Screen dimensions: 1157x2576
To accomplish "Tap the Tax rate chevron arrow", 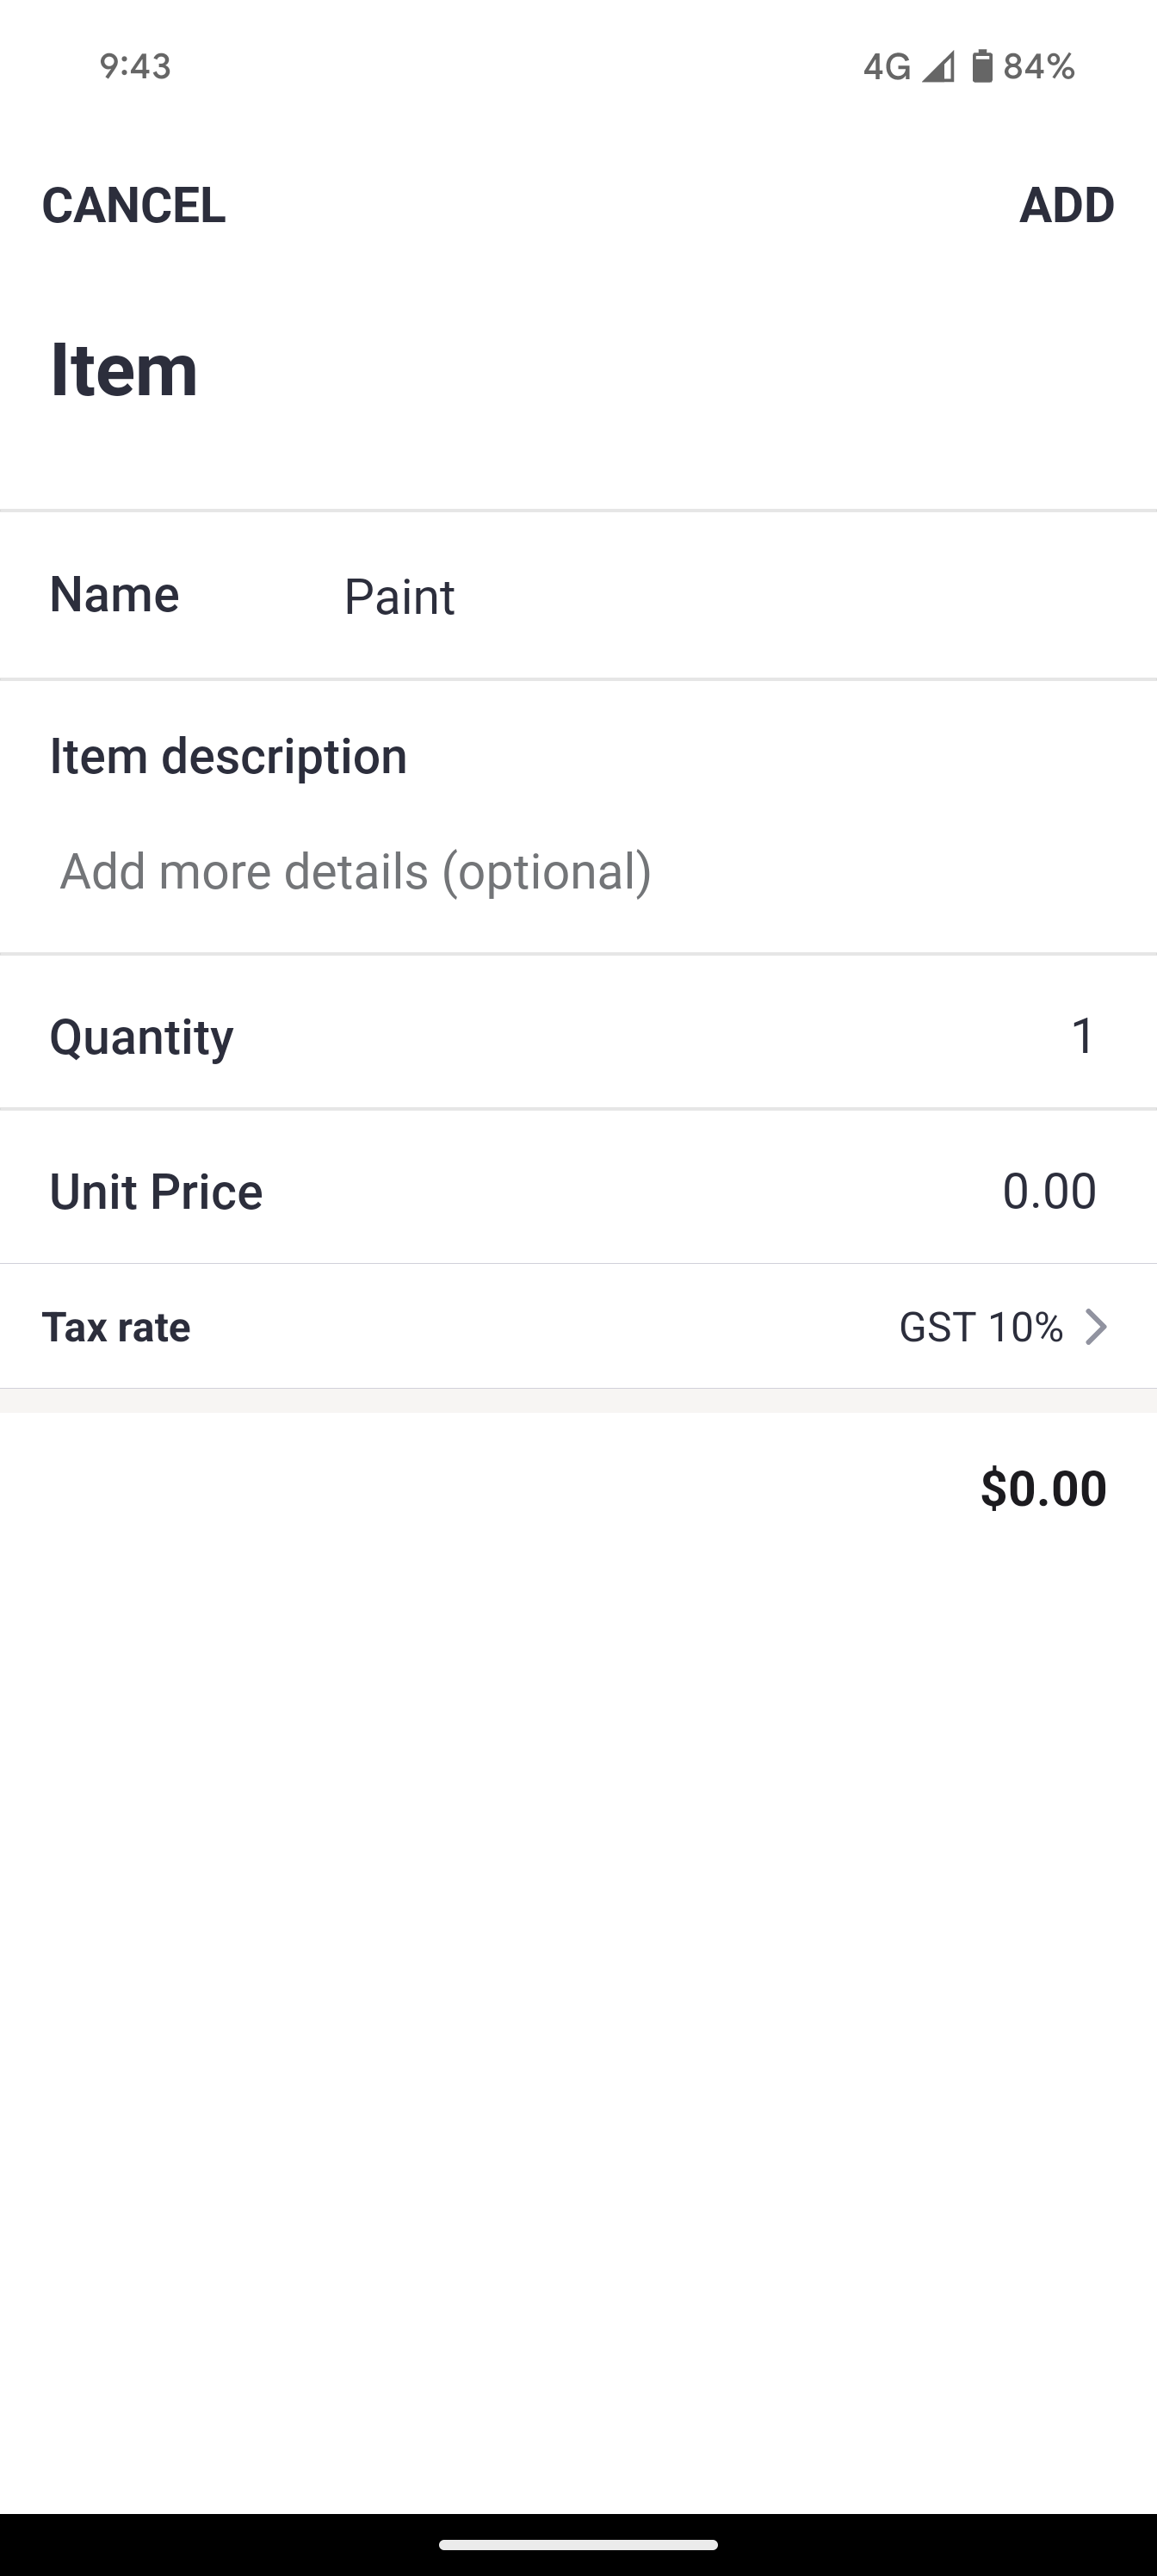I will 1097,1327.
